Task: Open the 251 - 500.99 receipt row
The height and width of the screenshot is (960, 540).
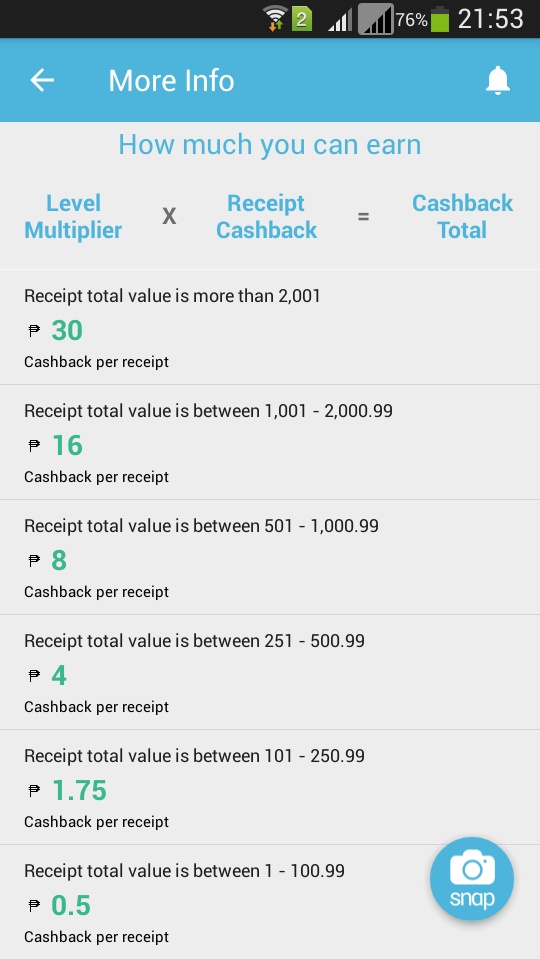Action: click(x=270, y=673)
